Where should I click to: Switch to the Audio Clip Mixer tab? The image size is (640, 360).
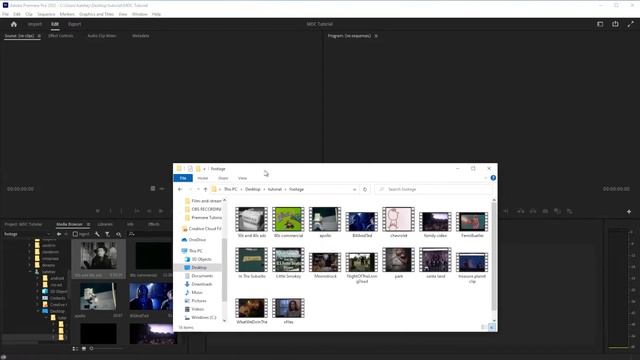[102, 36]
